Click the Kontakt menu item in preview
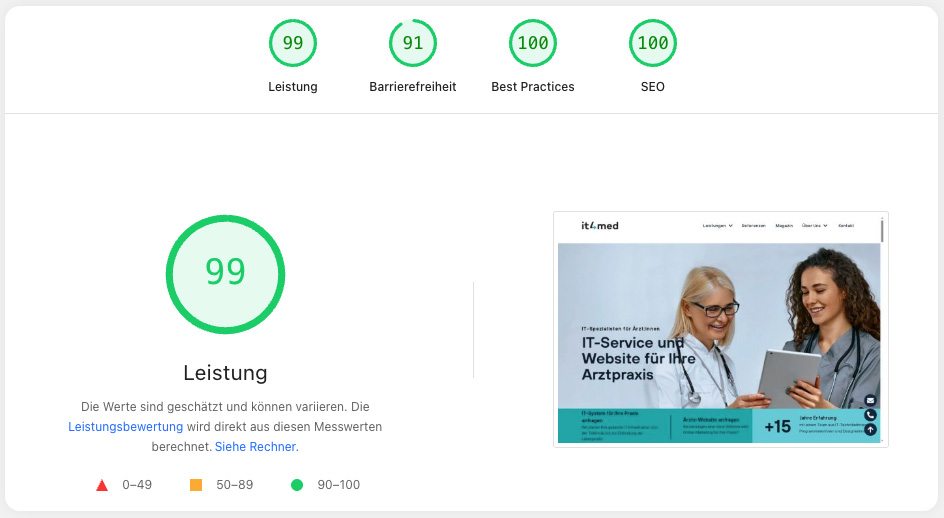The height and width of the screenshot is (518, 944). pos(846,226)
